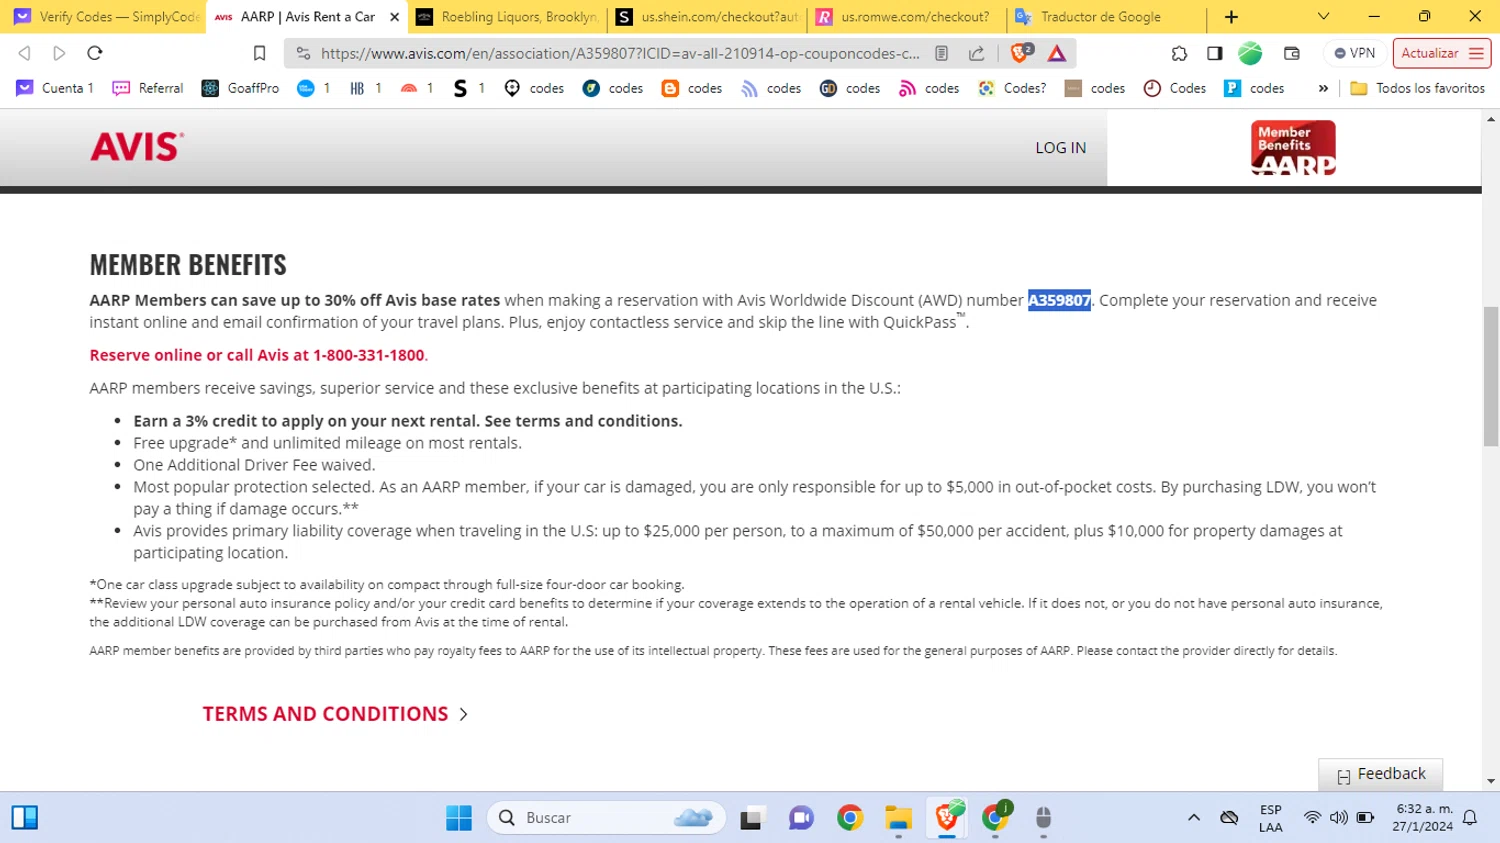Click scrollbar down arrow
Image resolution: width=1500 pixels, height=843 pixels.
pos(1491,781)
